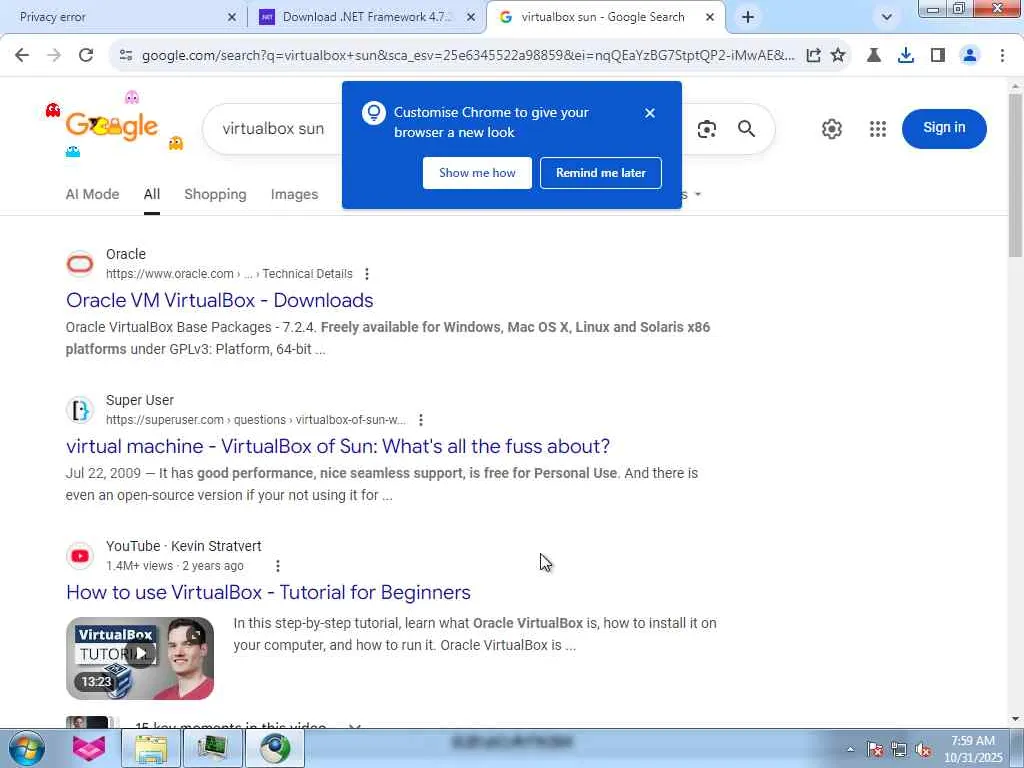Share this page icon in address bar
The height and width of the screenshot is (768, 1024).
click(813, 56)
